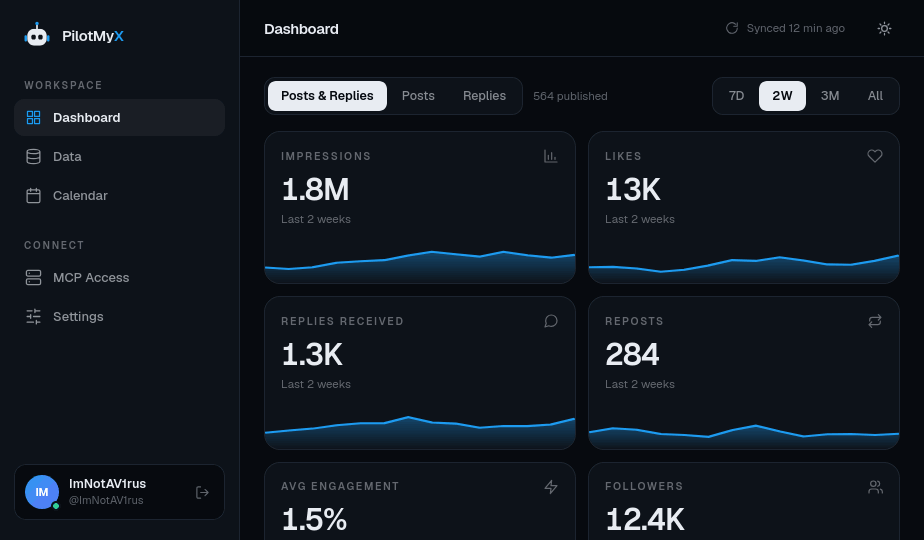This screenshot has width=924, height=540.
Task: Click the ImNotAV1rus account name
Action: [x=107, y=483]
